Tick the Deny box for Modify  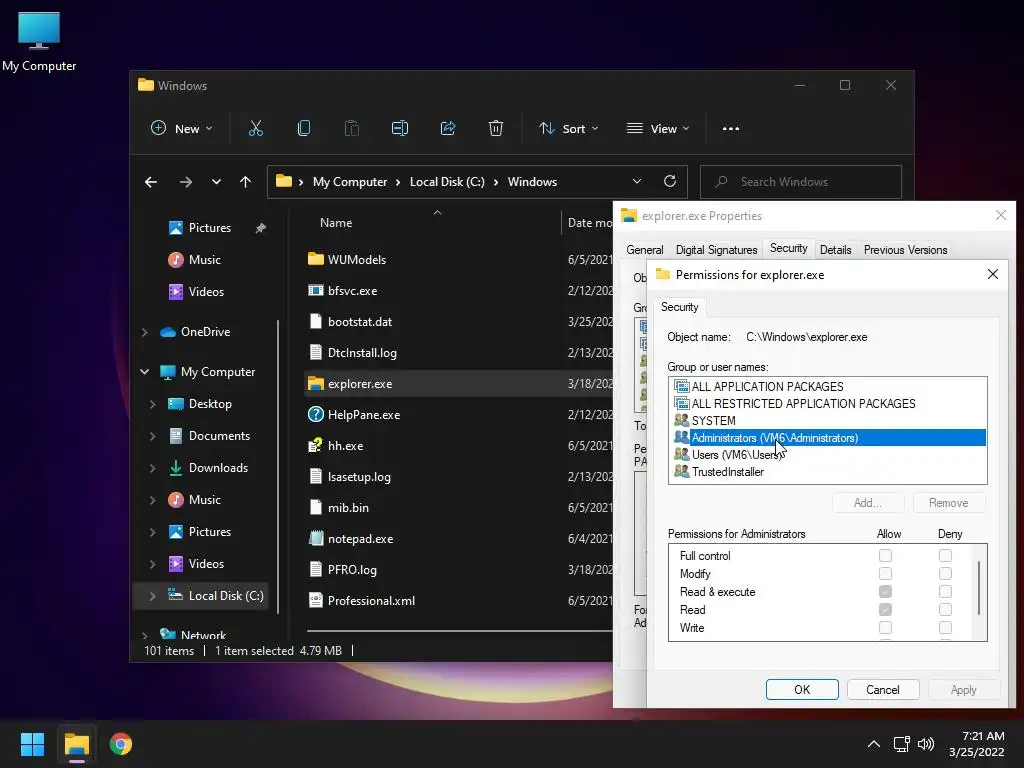(945, 573)
